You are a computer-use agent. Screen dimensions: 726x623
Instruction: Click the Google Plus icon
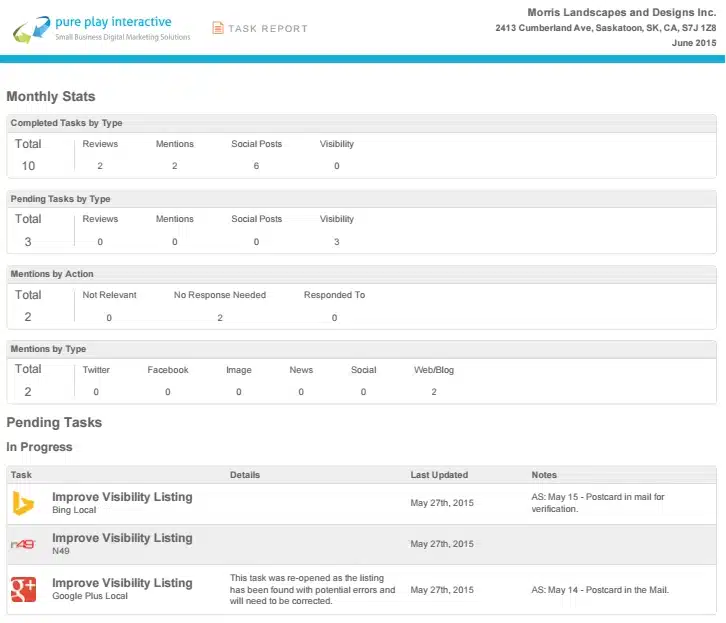23,589
